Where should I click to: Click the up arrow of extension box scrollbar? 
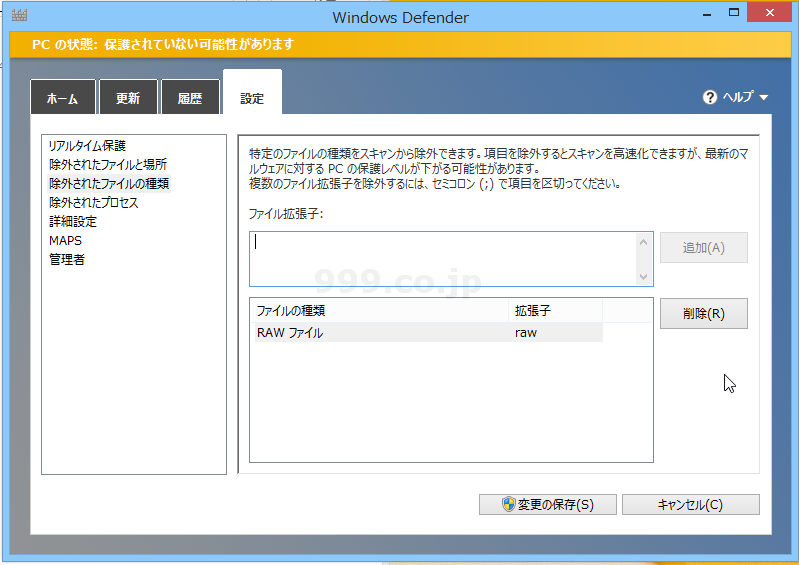tap(643, 242)
